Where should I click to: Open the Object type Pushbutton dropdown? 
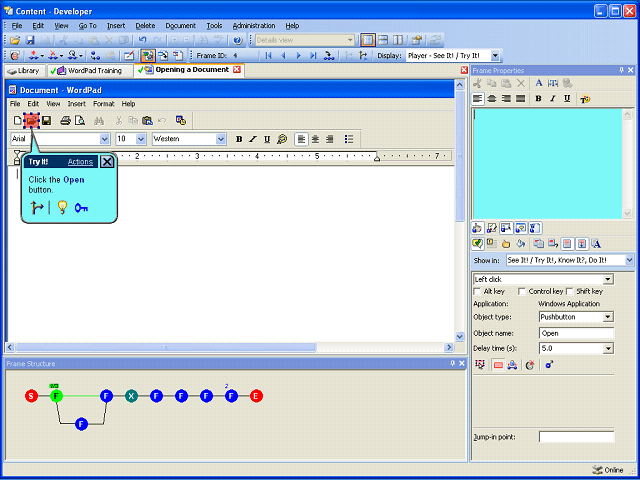[x=608, y=317]
